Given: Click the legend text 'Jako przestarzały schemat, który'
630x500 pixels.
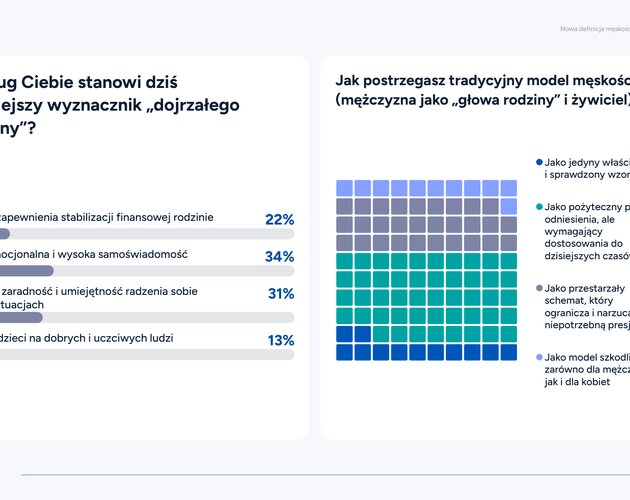Looking at the screenshot, I should (x=585, y=294).
